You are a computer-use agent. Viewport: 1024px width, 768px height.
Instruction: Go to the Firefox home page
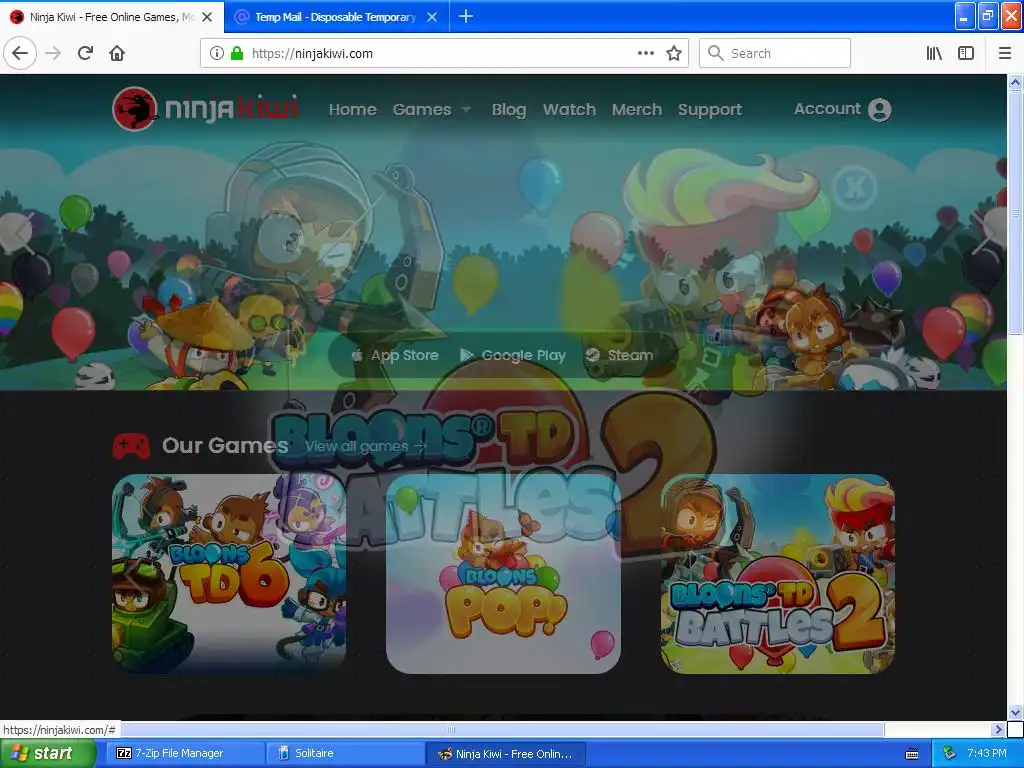point(117,53)
